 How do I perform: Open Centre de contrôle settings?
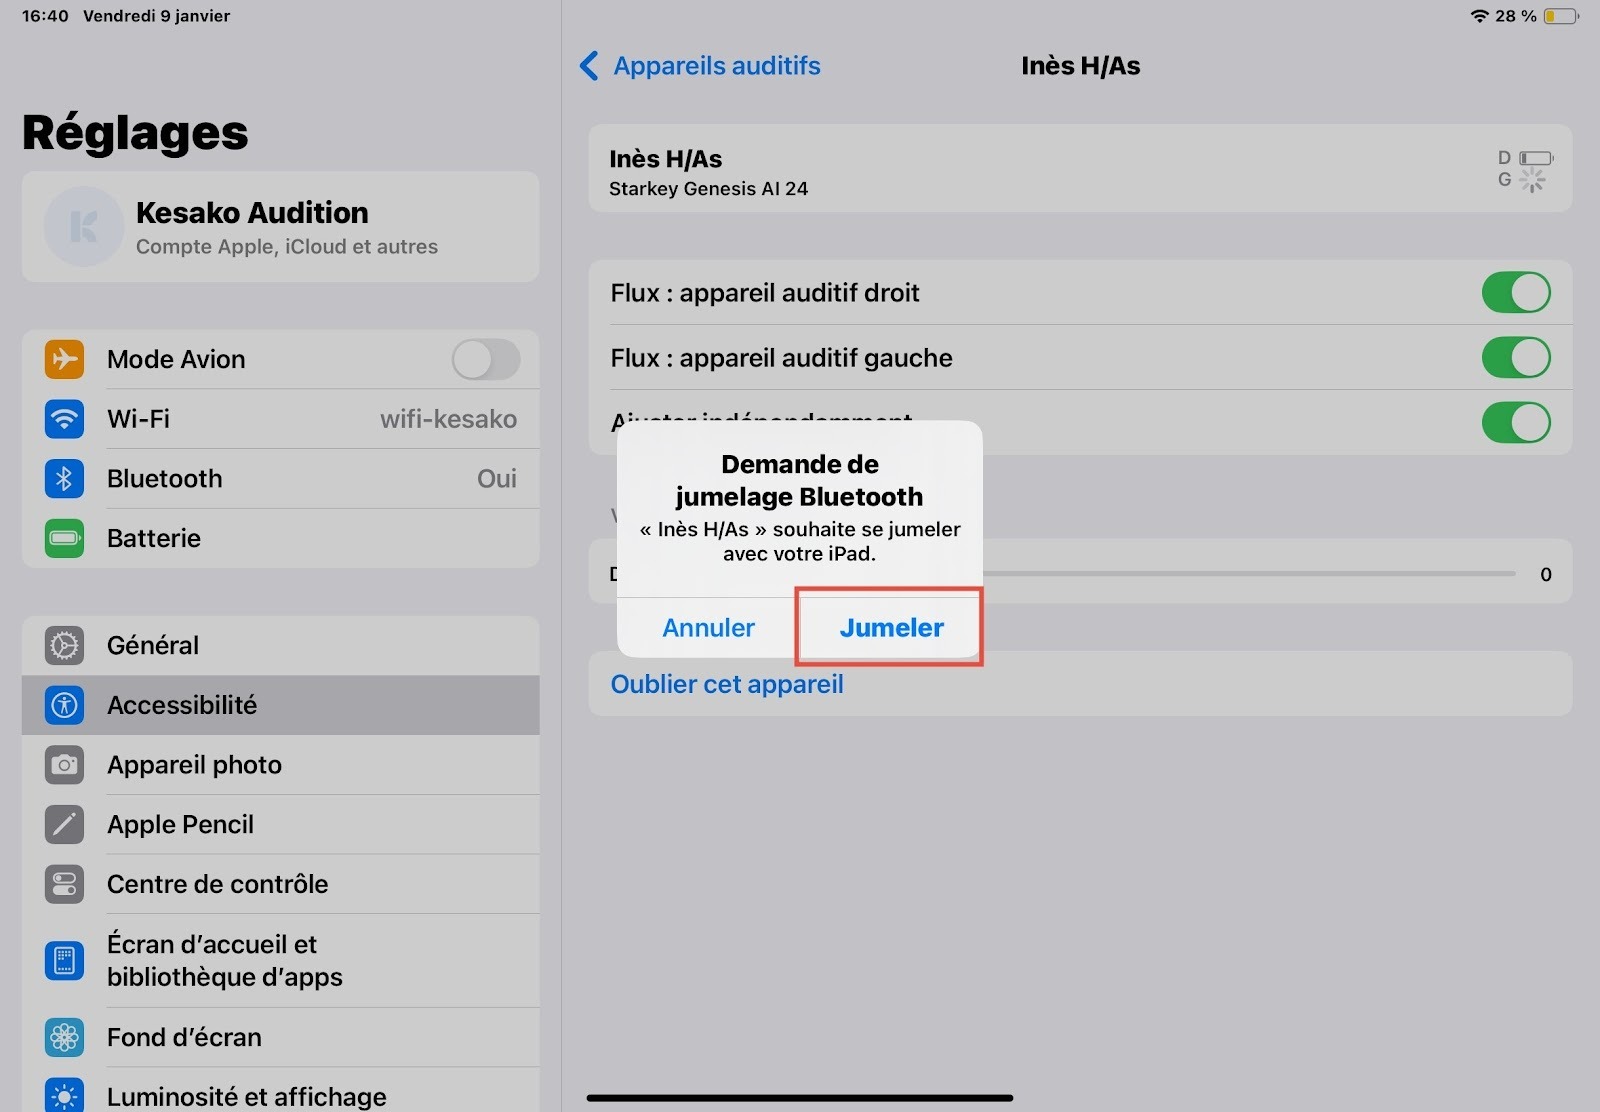click(281, 884)
